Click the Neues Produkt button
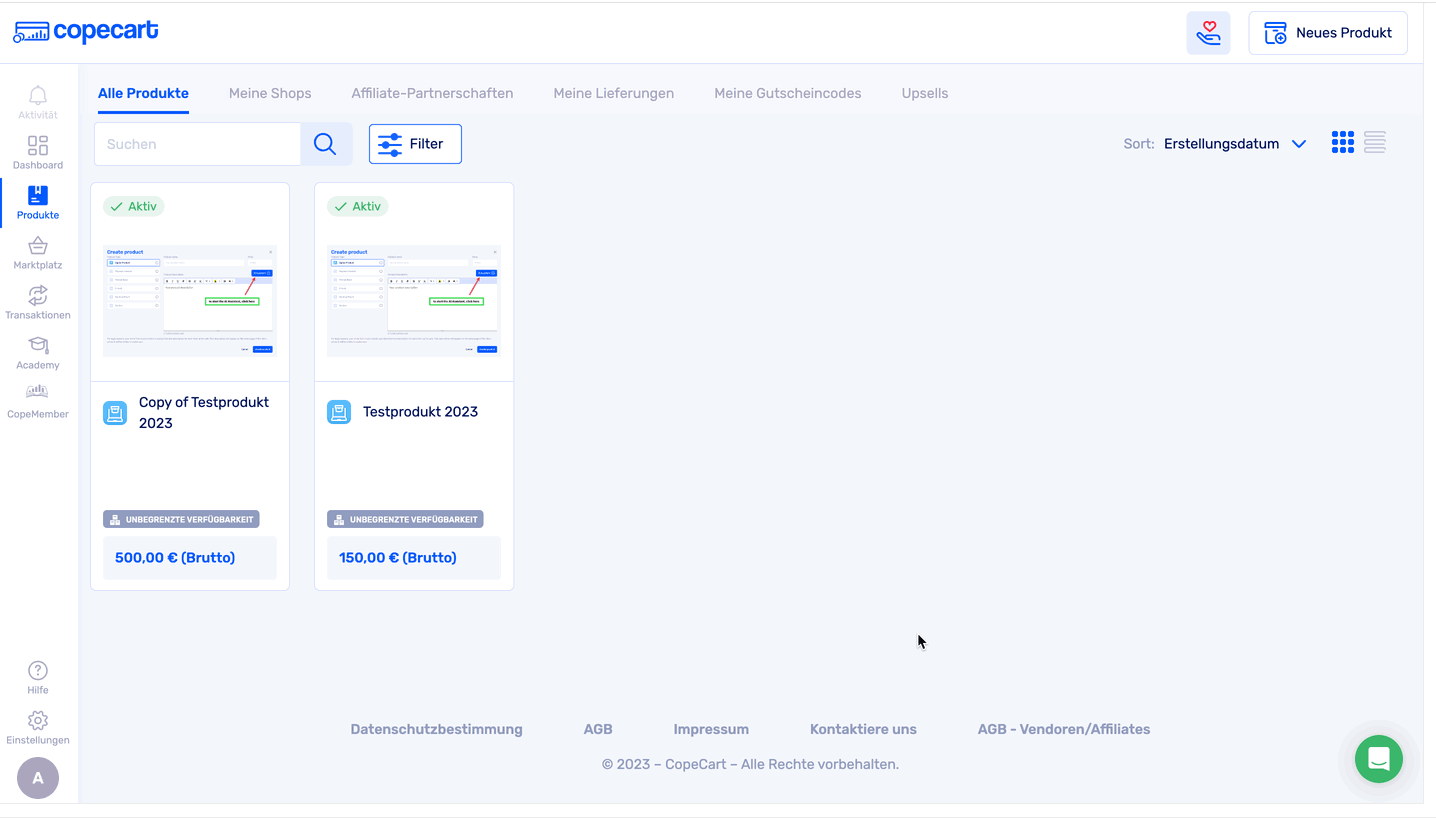Image resolution: width=1436 pixels, height=818 pixels. (1328, 33)
